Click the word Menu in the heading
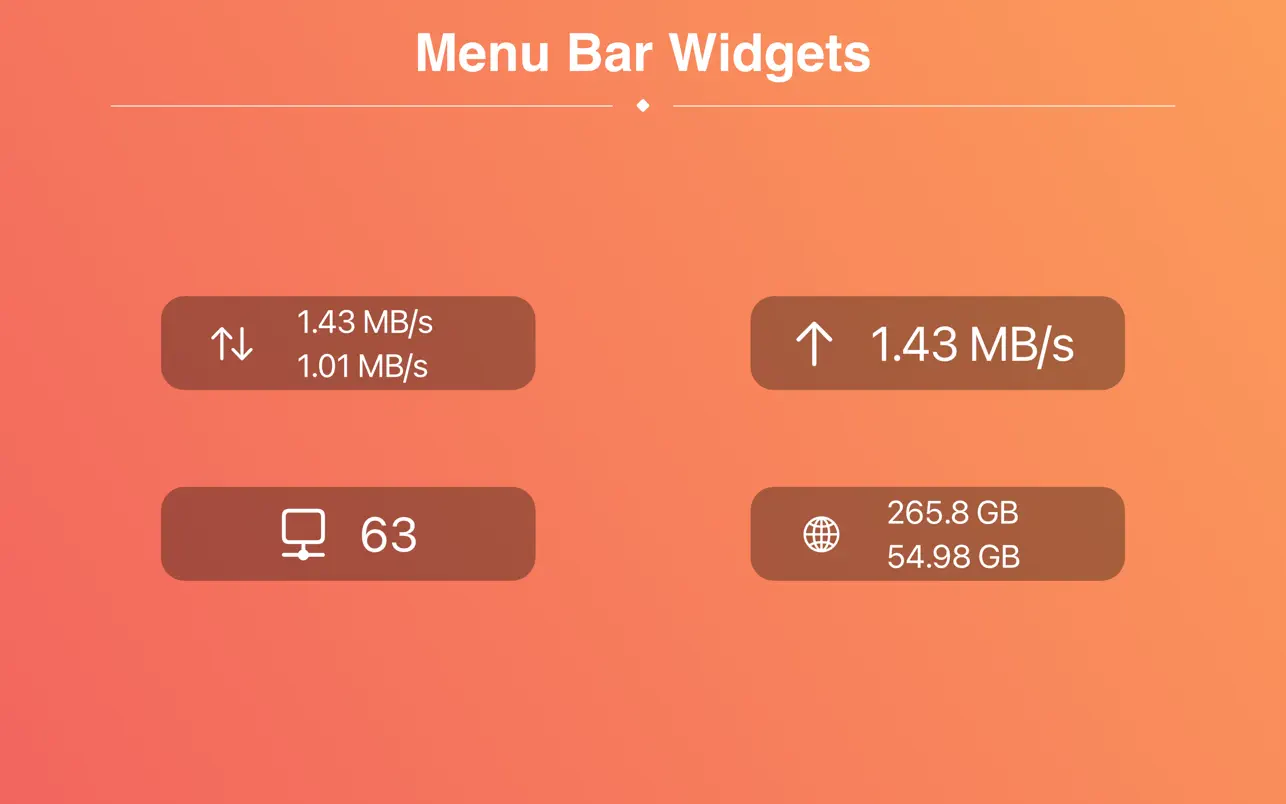 pyautogui.click(x=482, y=52)
